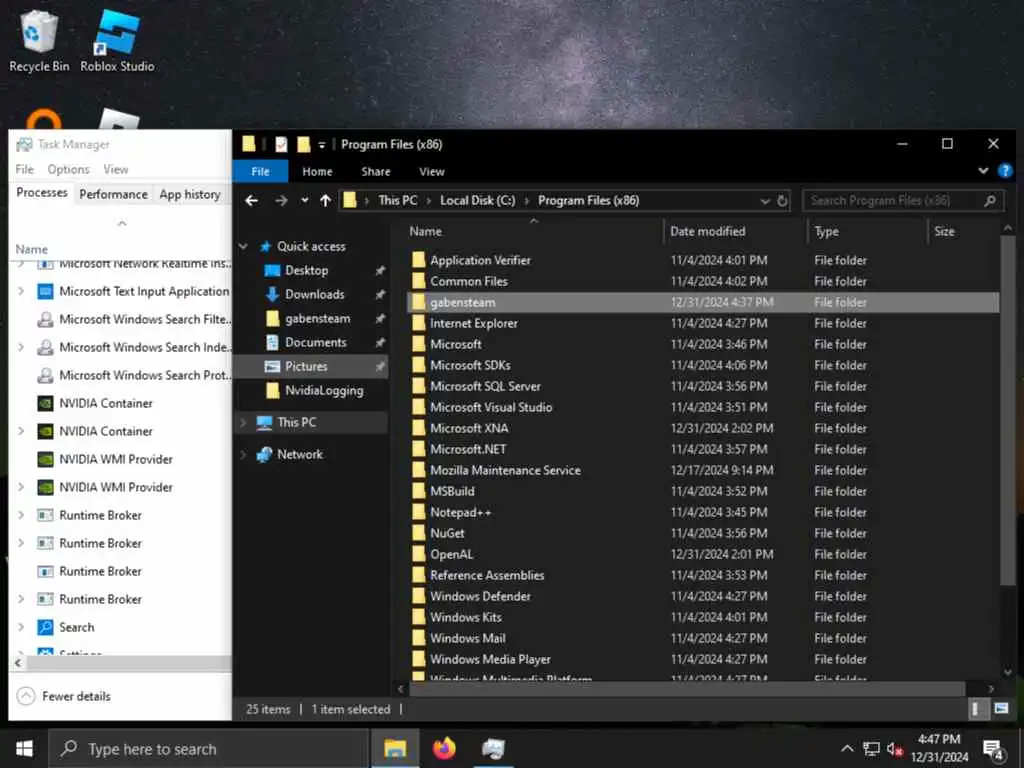Show hidden system tray icons
The image size is (1024, 768).
(x=847, y=749)
